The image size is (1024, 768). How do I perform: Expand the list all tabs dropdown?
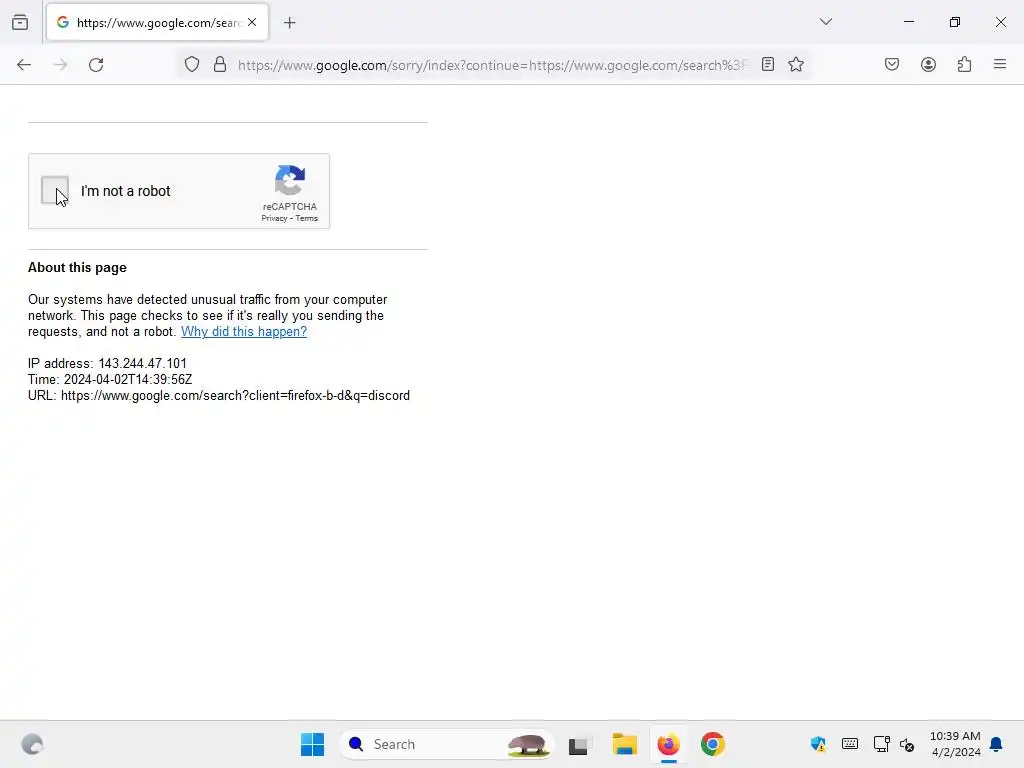pos(825,22)
